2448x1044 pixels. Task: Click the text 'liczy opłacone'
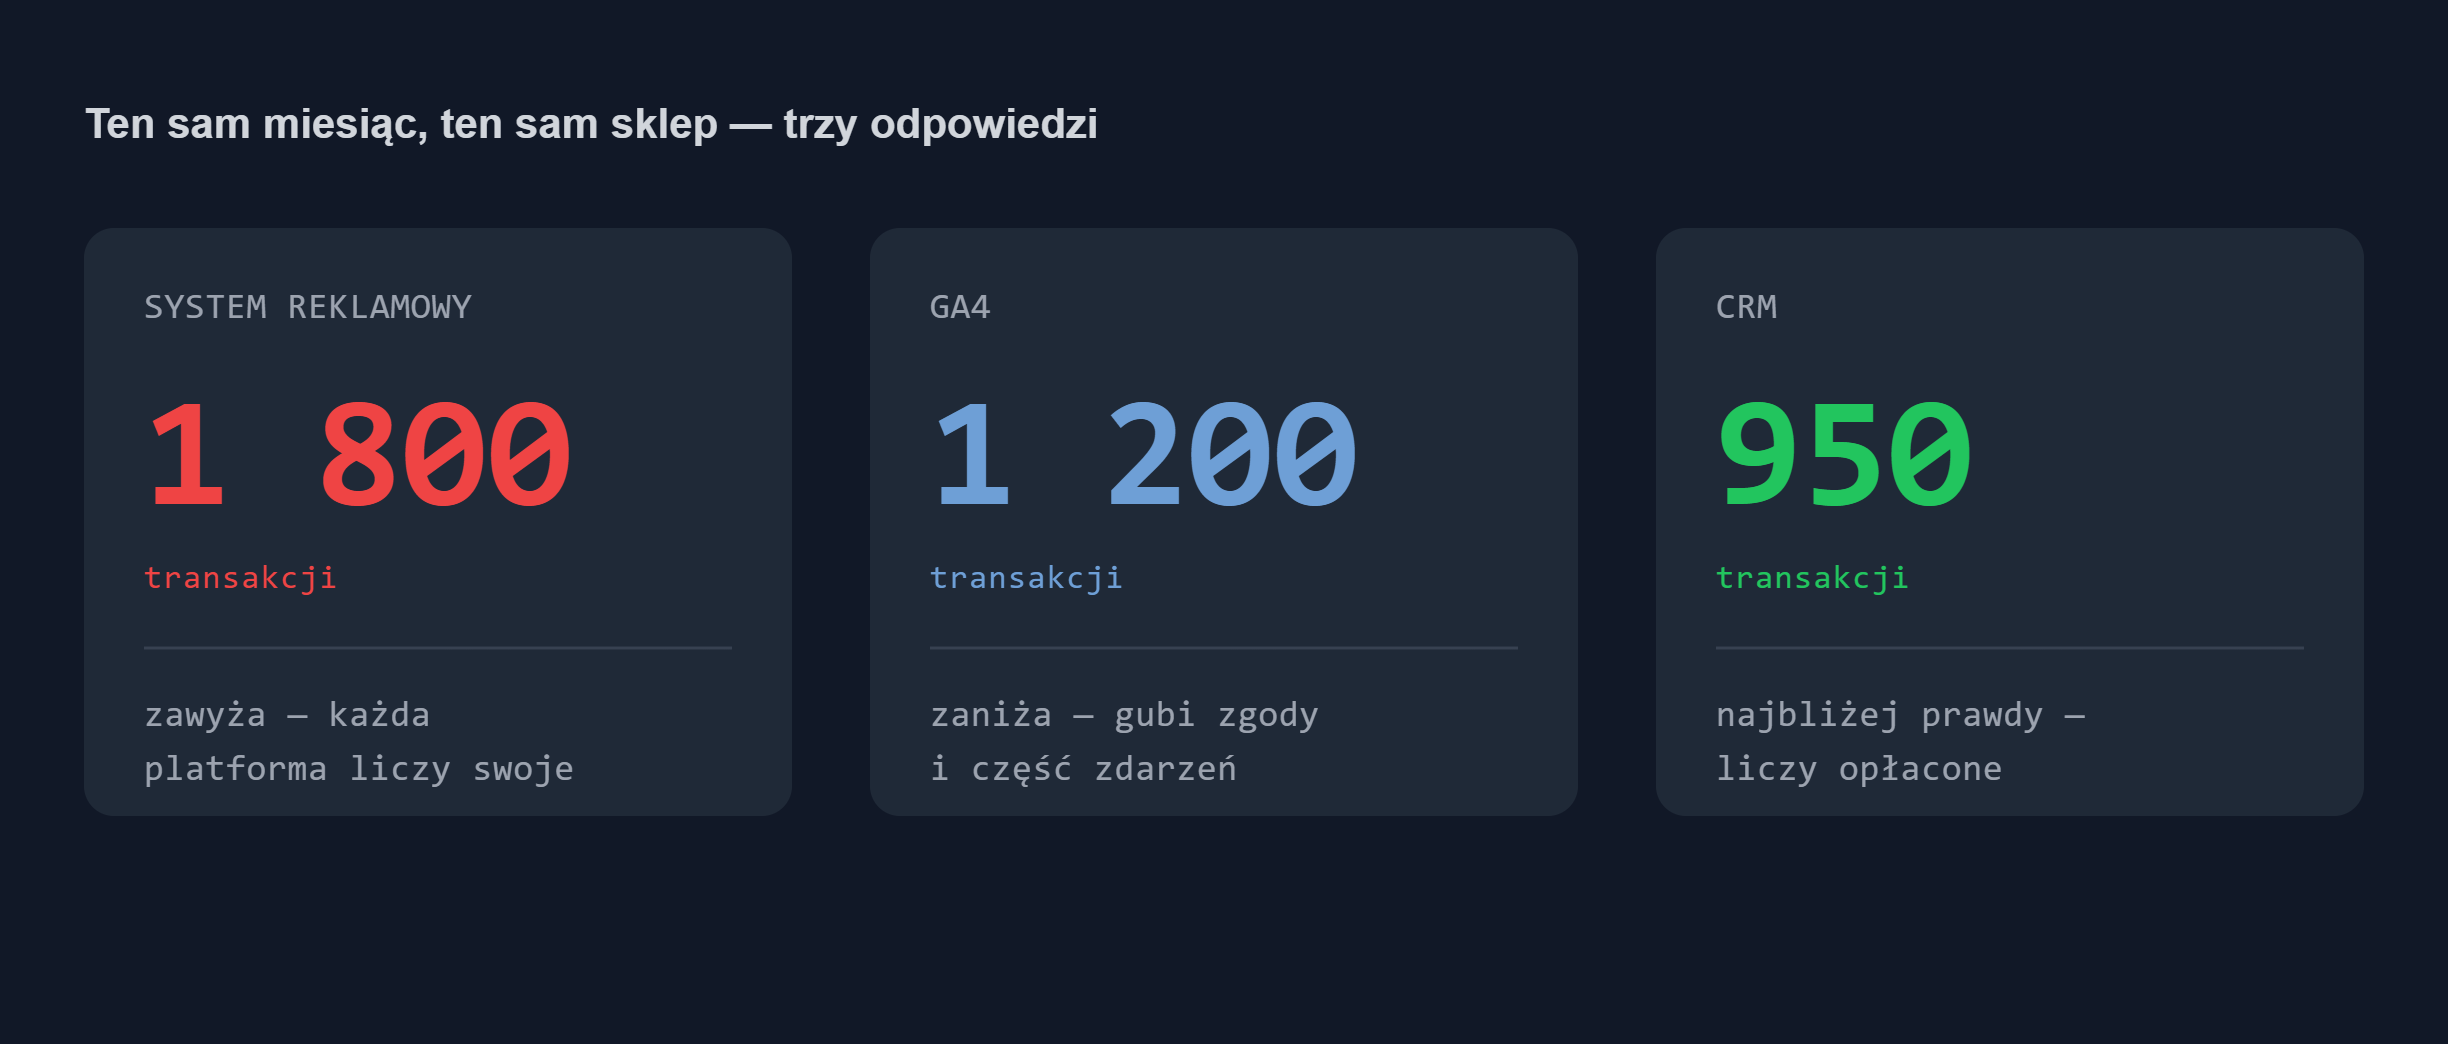point(1859,769)
